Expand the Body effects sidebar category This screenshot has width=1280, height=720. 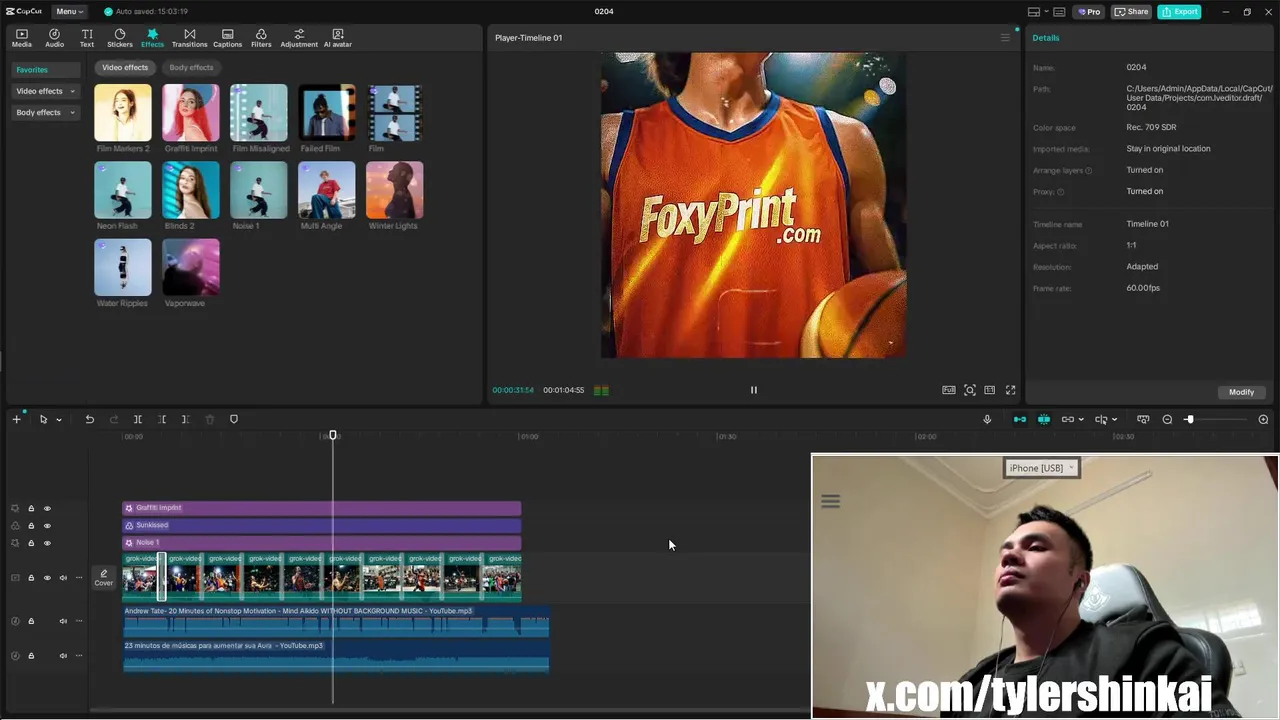click(x=45, y=113)
